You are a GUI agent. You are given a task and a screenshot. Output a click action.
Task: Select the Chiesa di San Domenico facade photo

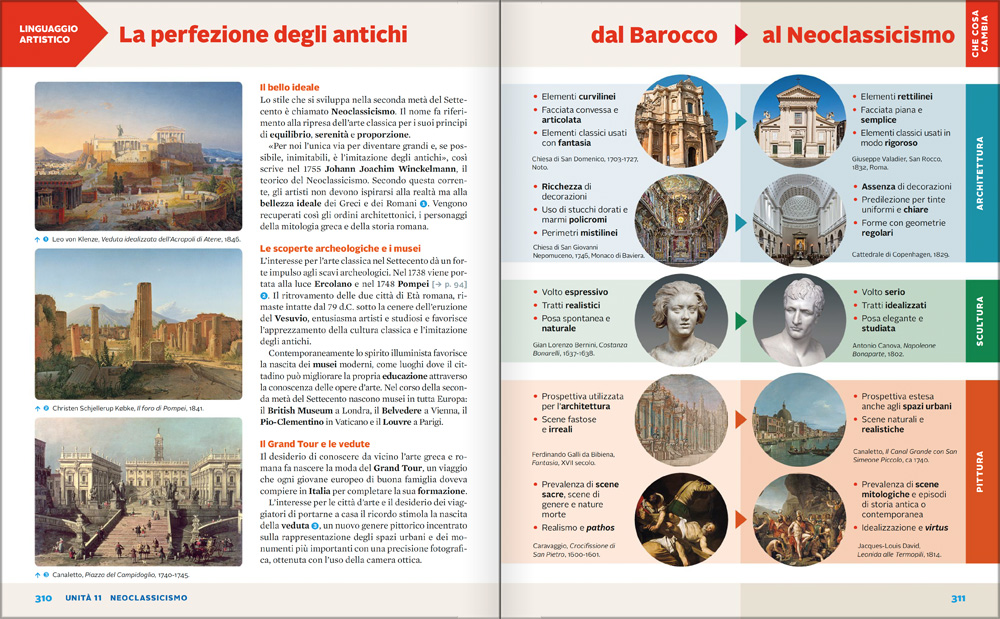pos(681,121)
